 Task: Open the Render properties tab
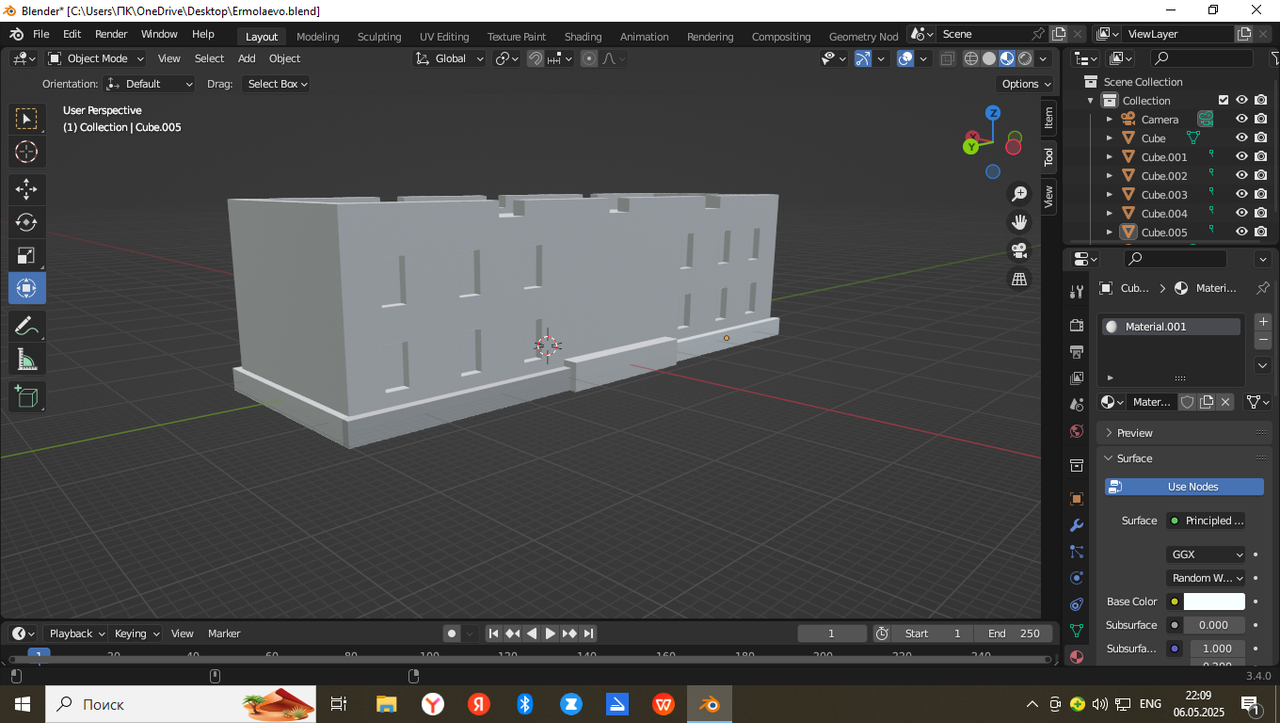(x=1077, y=326)
